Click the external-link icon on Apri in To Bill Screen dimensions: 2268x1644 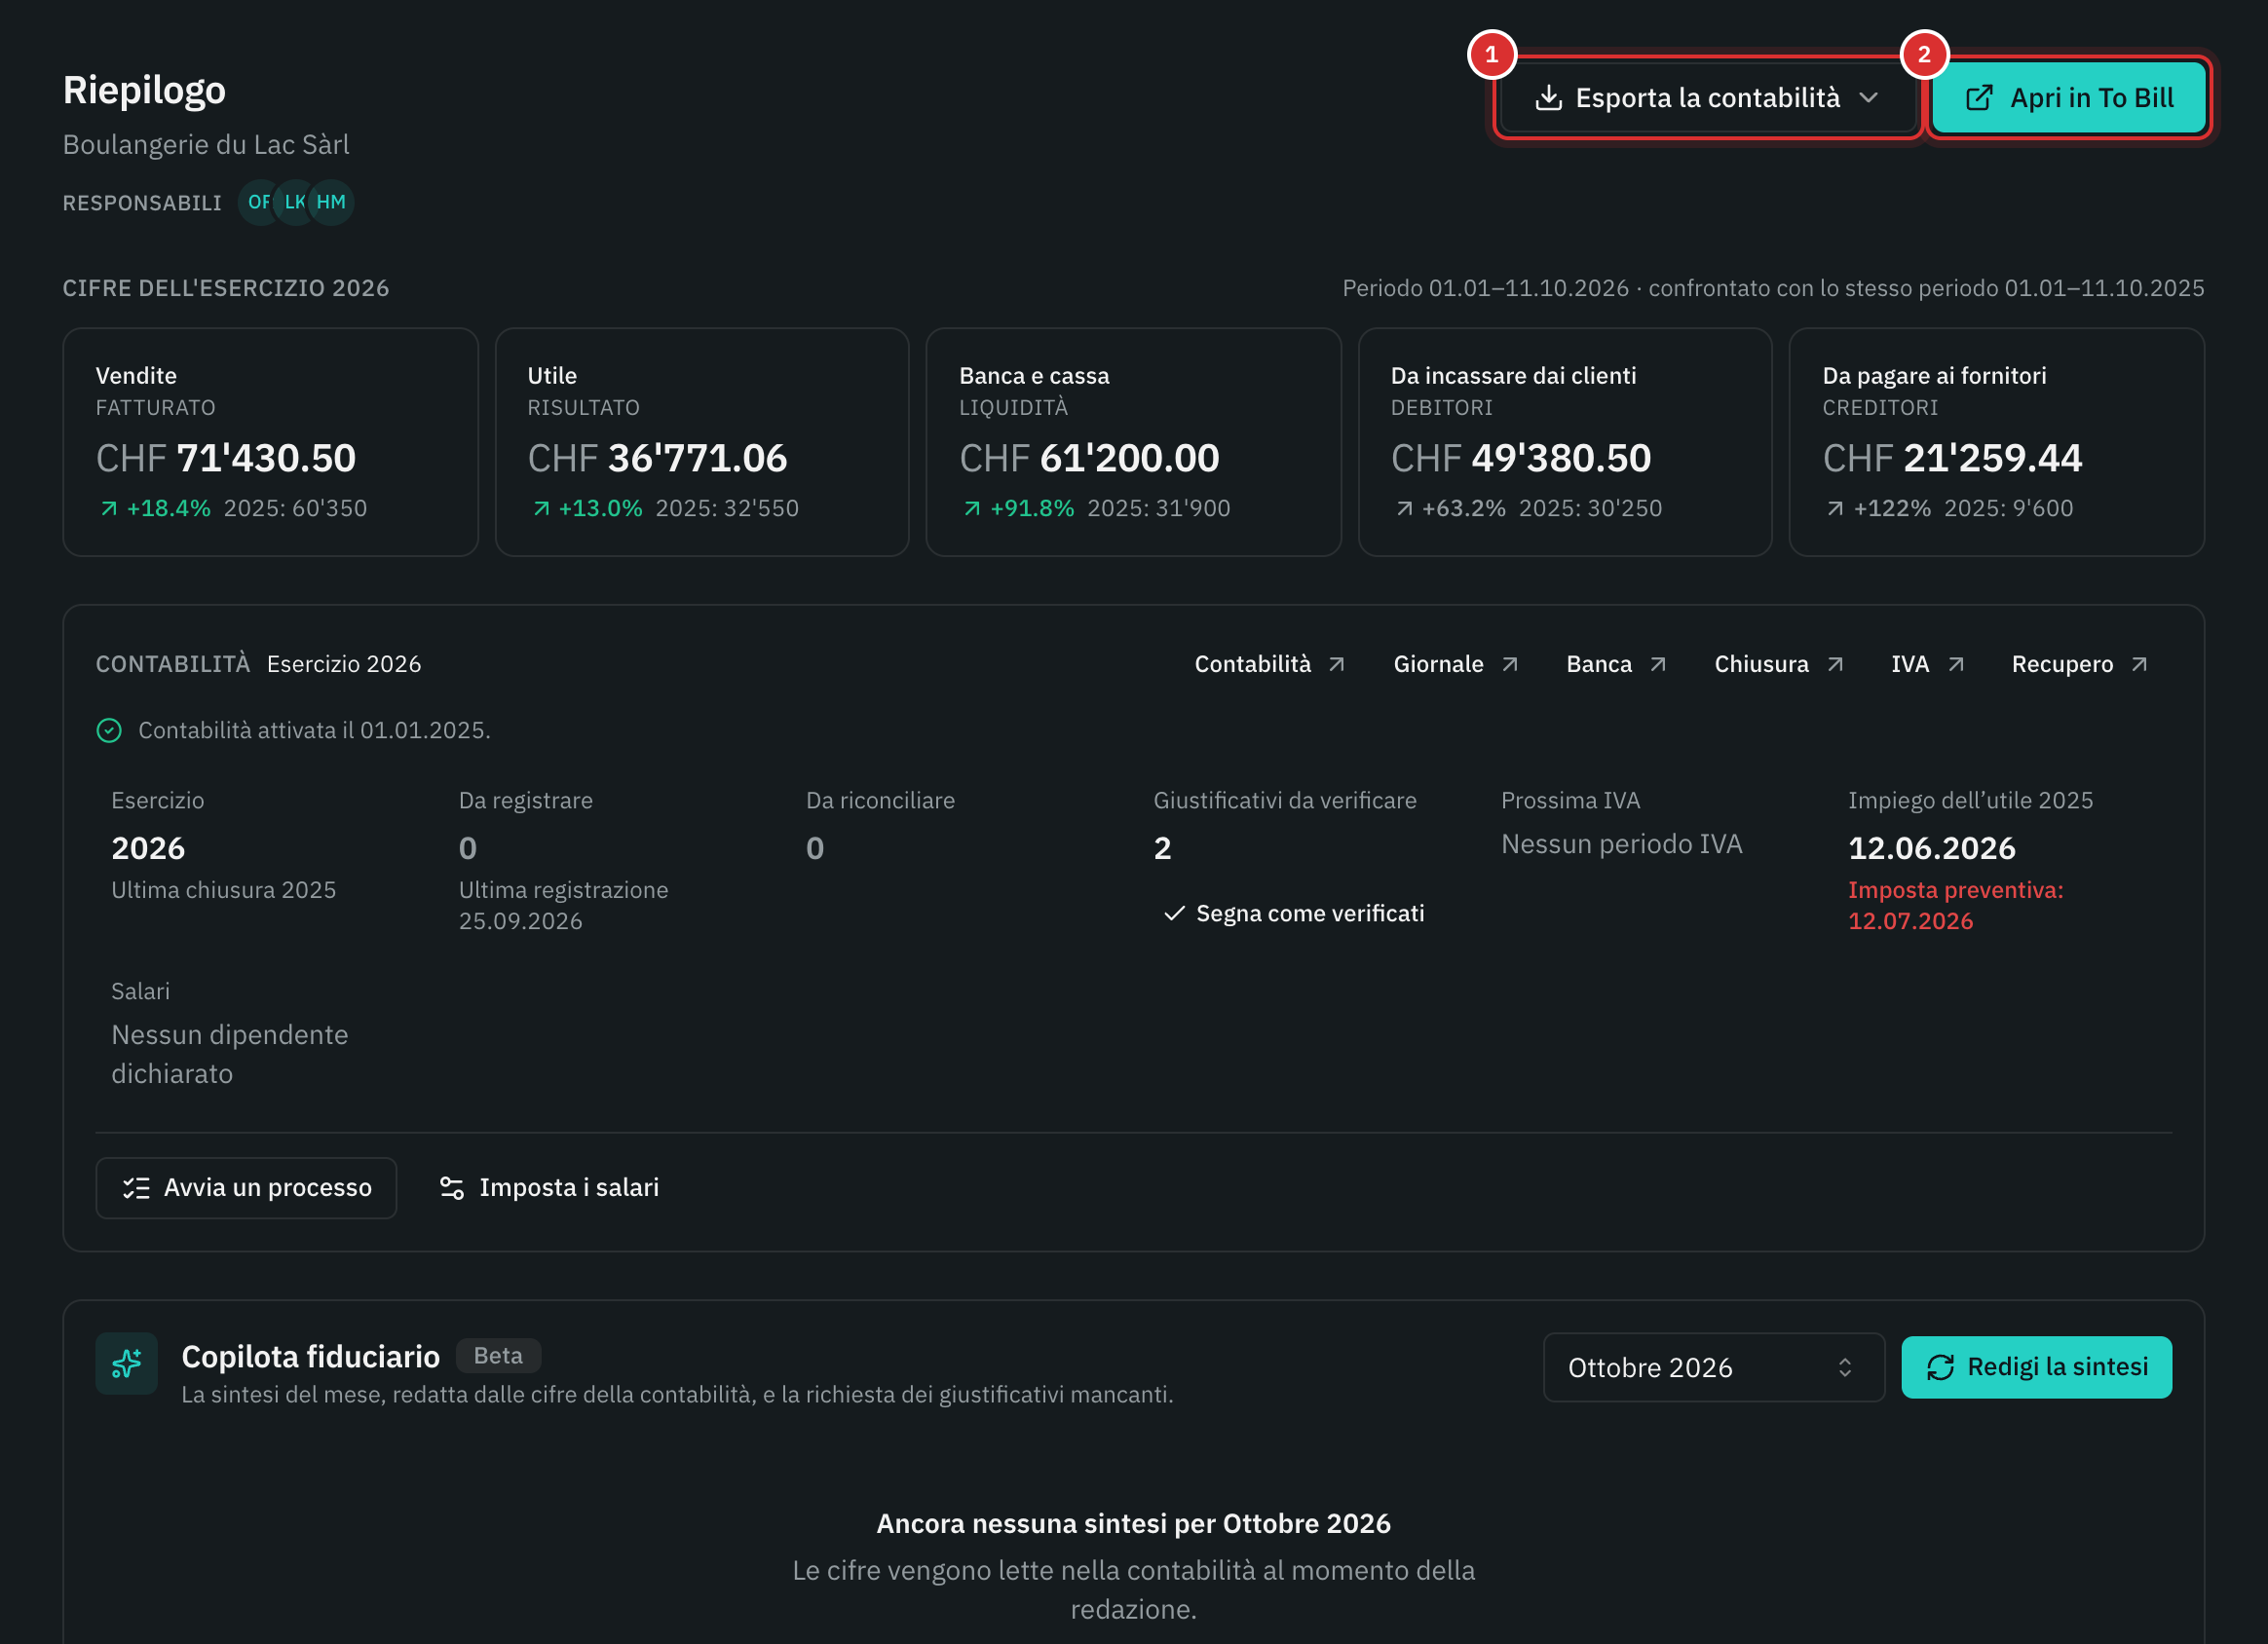click(x=1979, y=98)
